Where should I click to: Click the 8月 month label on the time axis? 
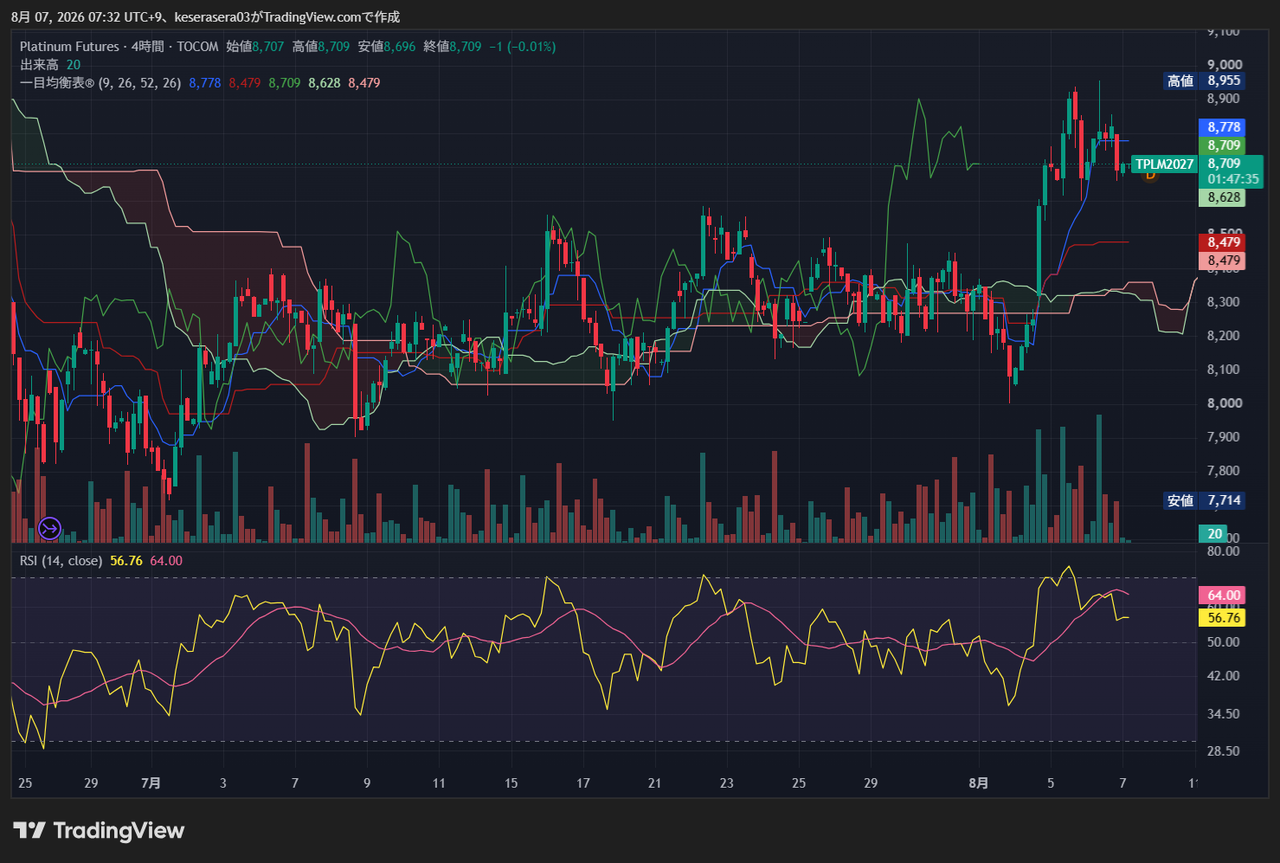pos(979,782)
